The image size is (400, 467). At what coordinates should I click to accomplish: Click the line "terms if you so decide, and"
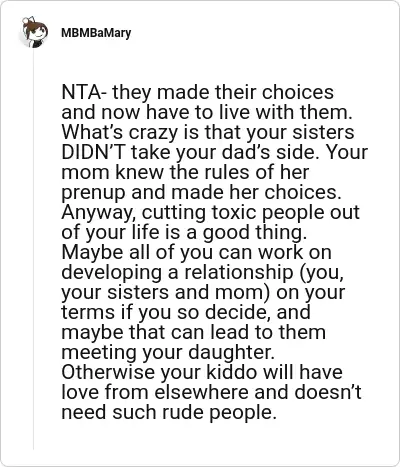[186, 312]
